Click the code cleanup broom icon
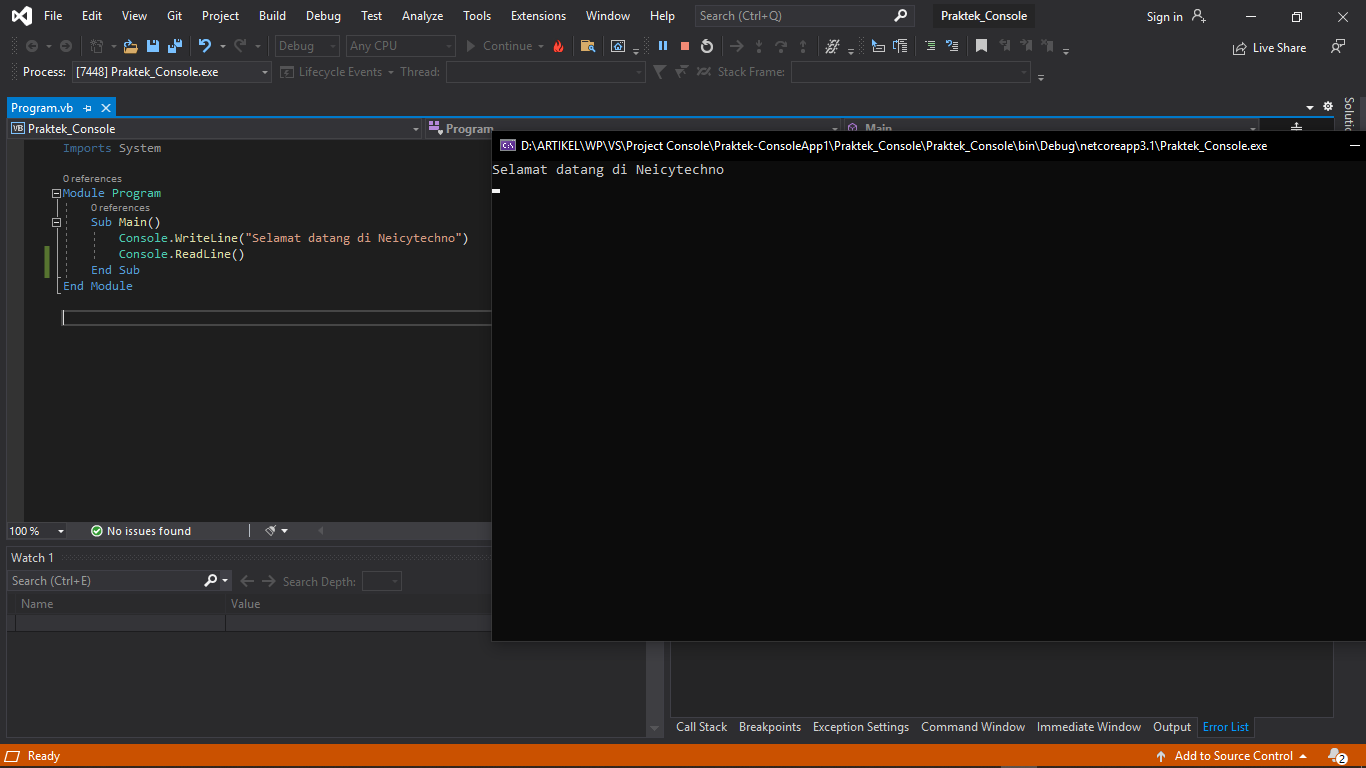 271,531
